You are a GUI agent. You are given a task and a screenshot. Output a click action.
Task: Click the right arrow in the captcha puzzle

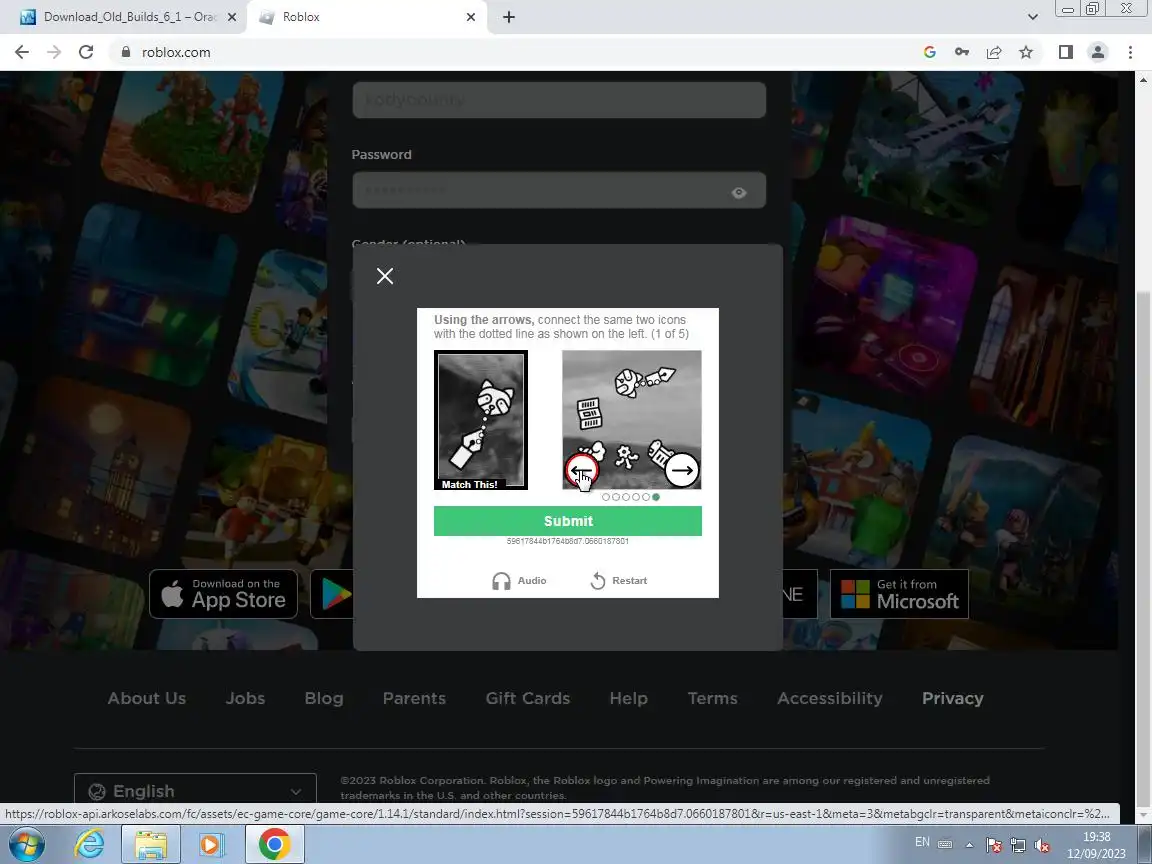click(x=682, y=470)
